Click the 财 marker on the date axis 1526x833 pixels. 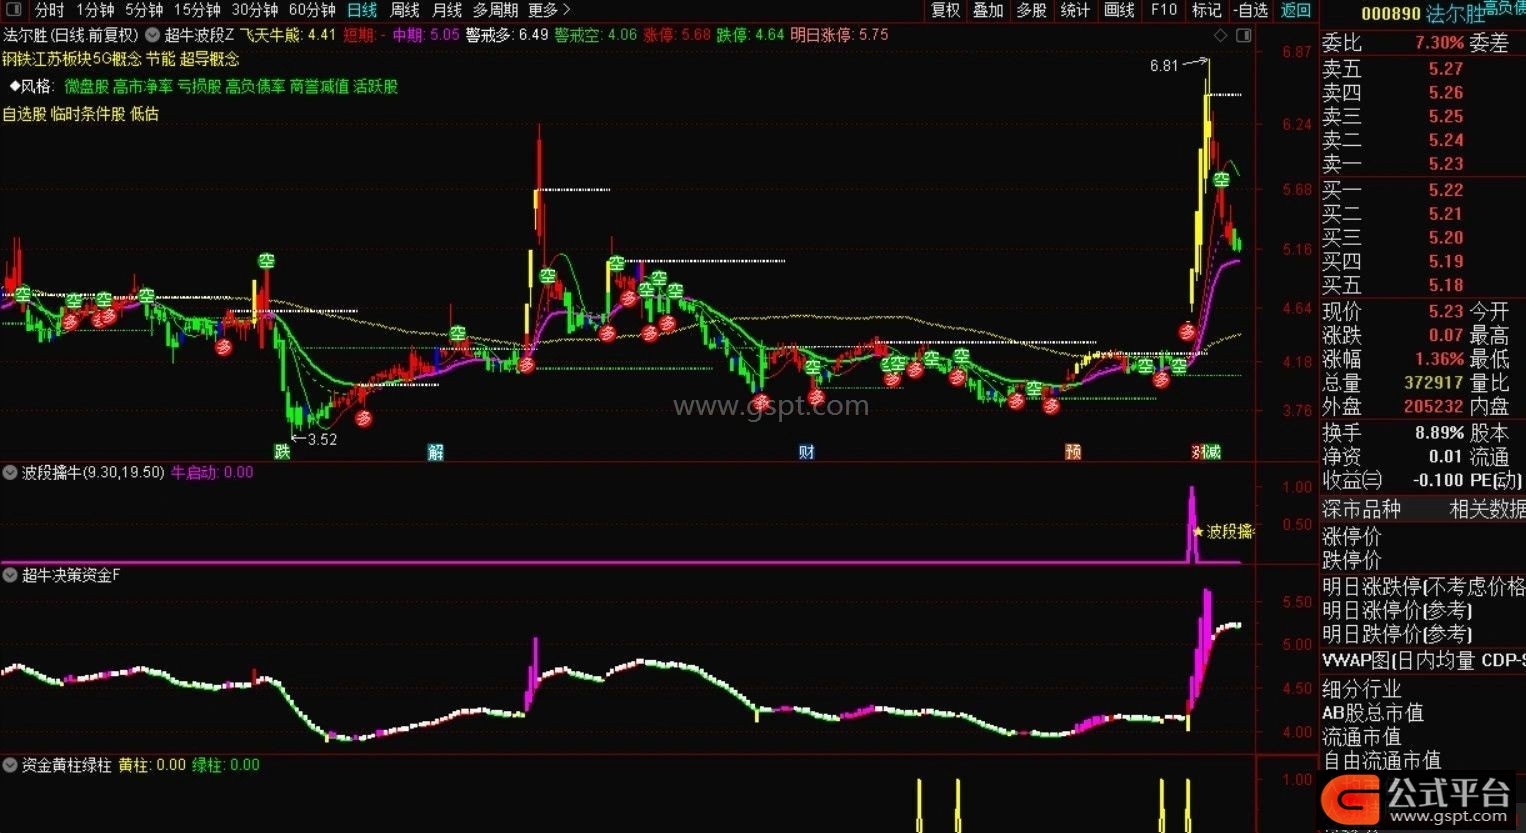(x=806, y=452)
